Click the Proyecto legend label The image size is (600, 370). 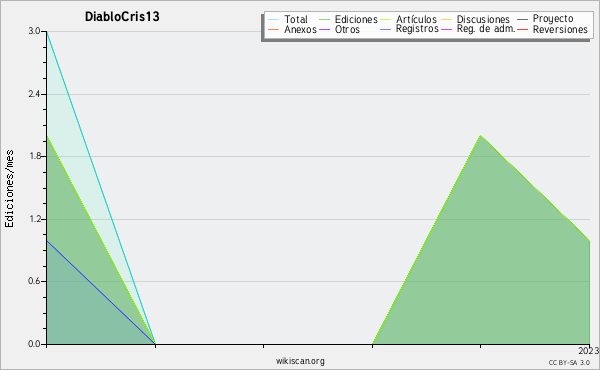pos(553,18)
